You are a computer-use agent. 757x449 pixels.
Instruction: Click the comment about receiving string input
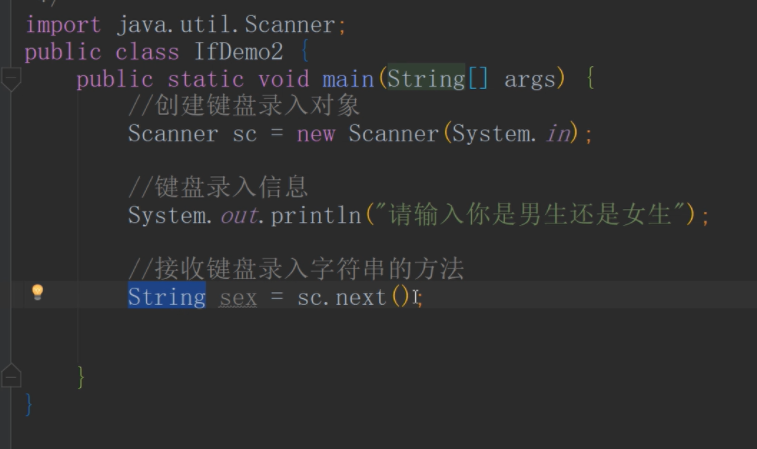coord(296,269)
